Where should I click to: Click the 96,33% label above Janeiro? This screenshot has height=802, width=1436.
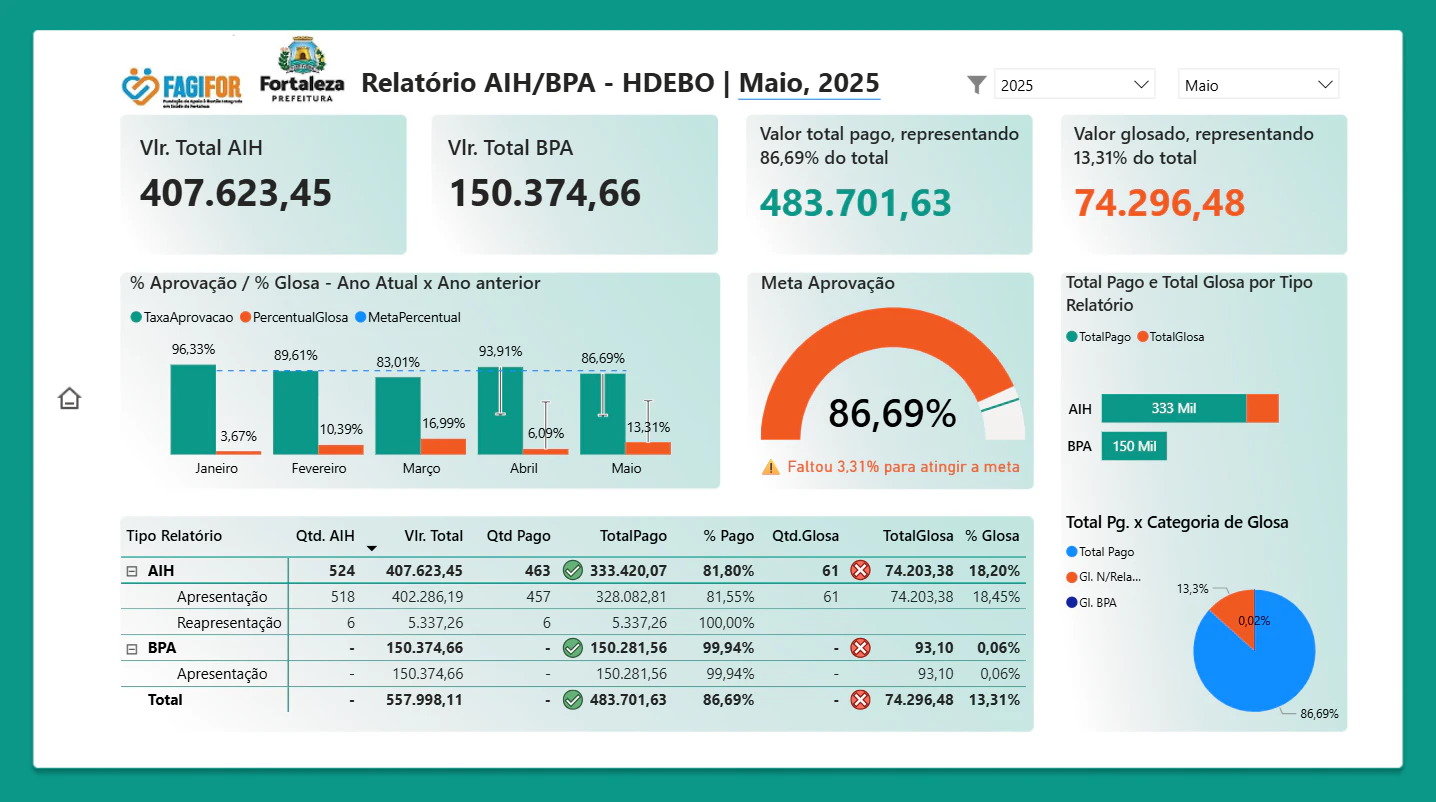pyautogui.click(x=193, y=349)
